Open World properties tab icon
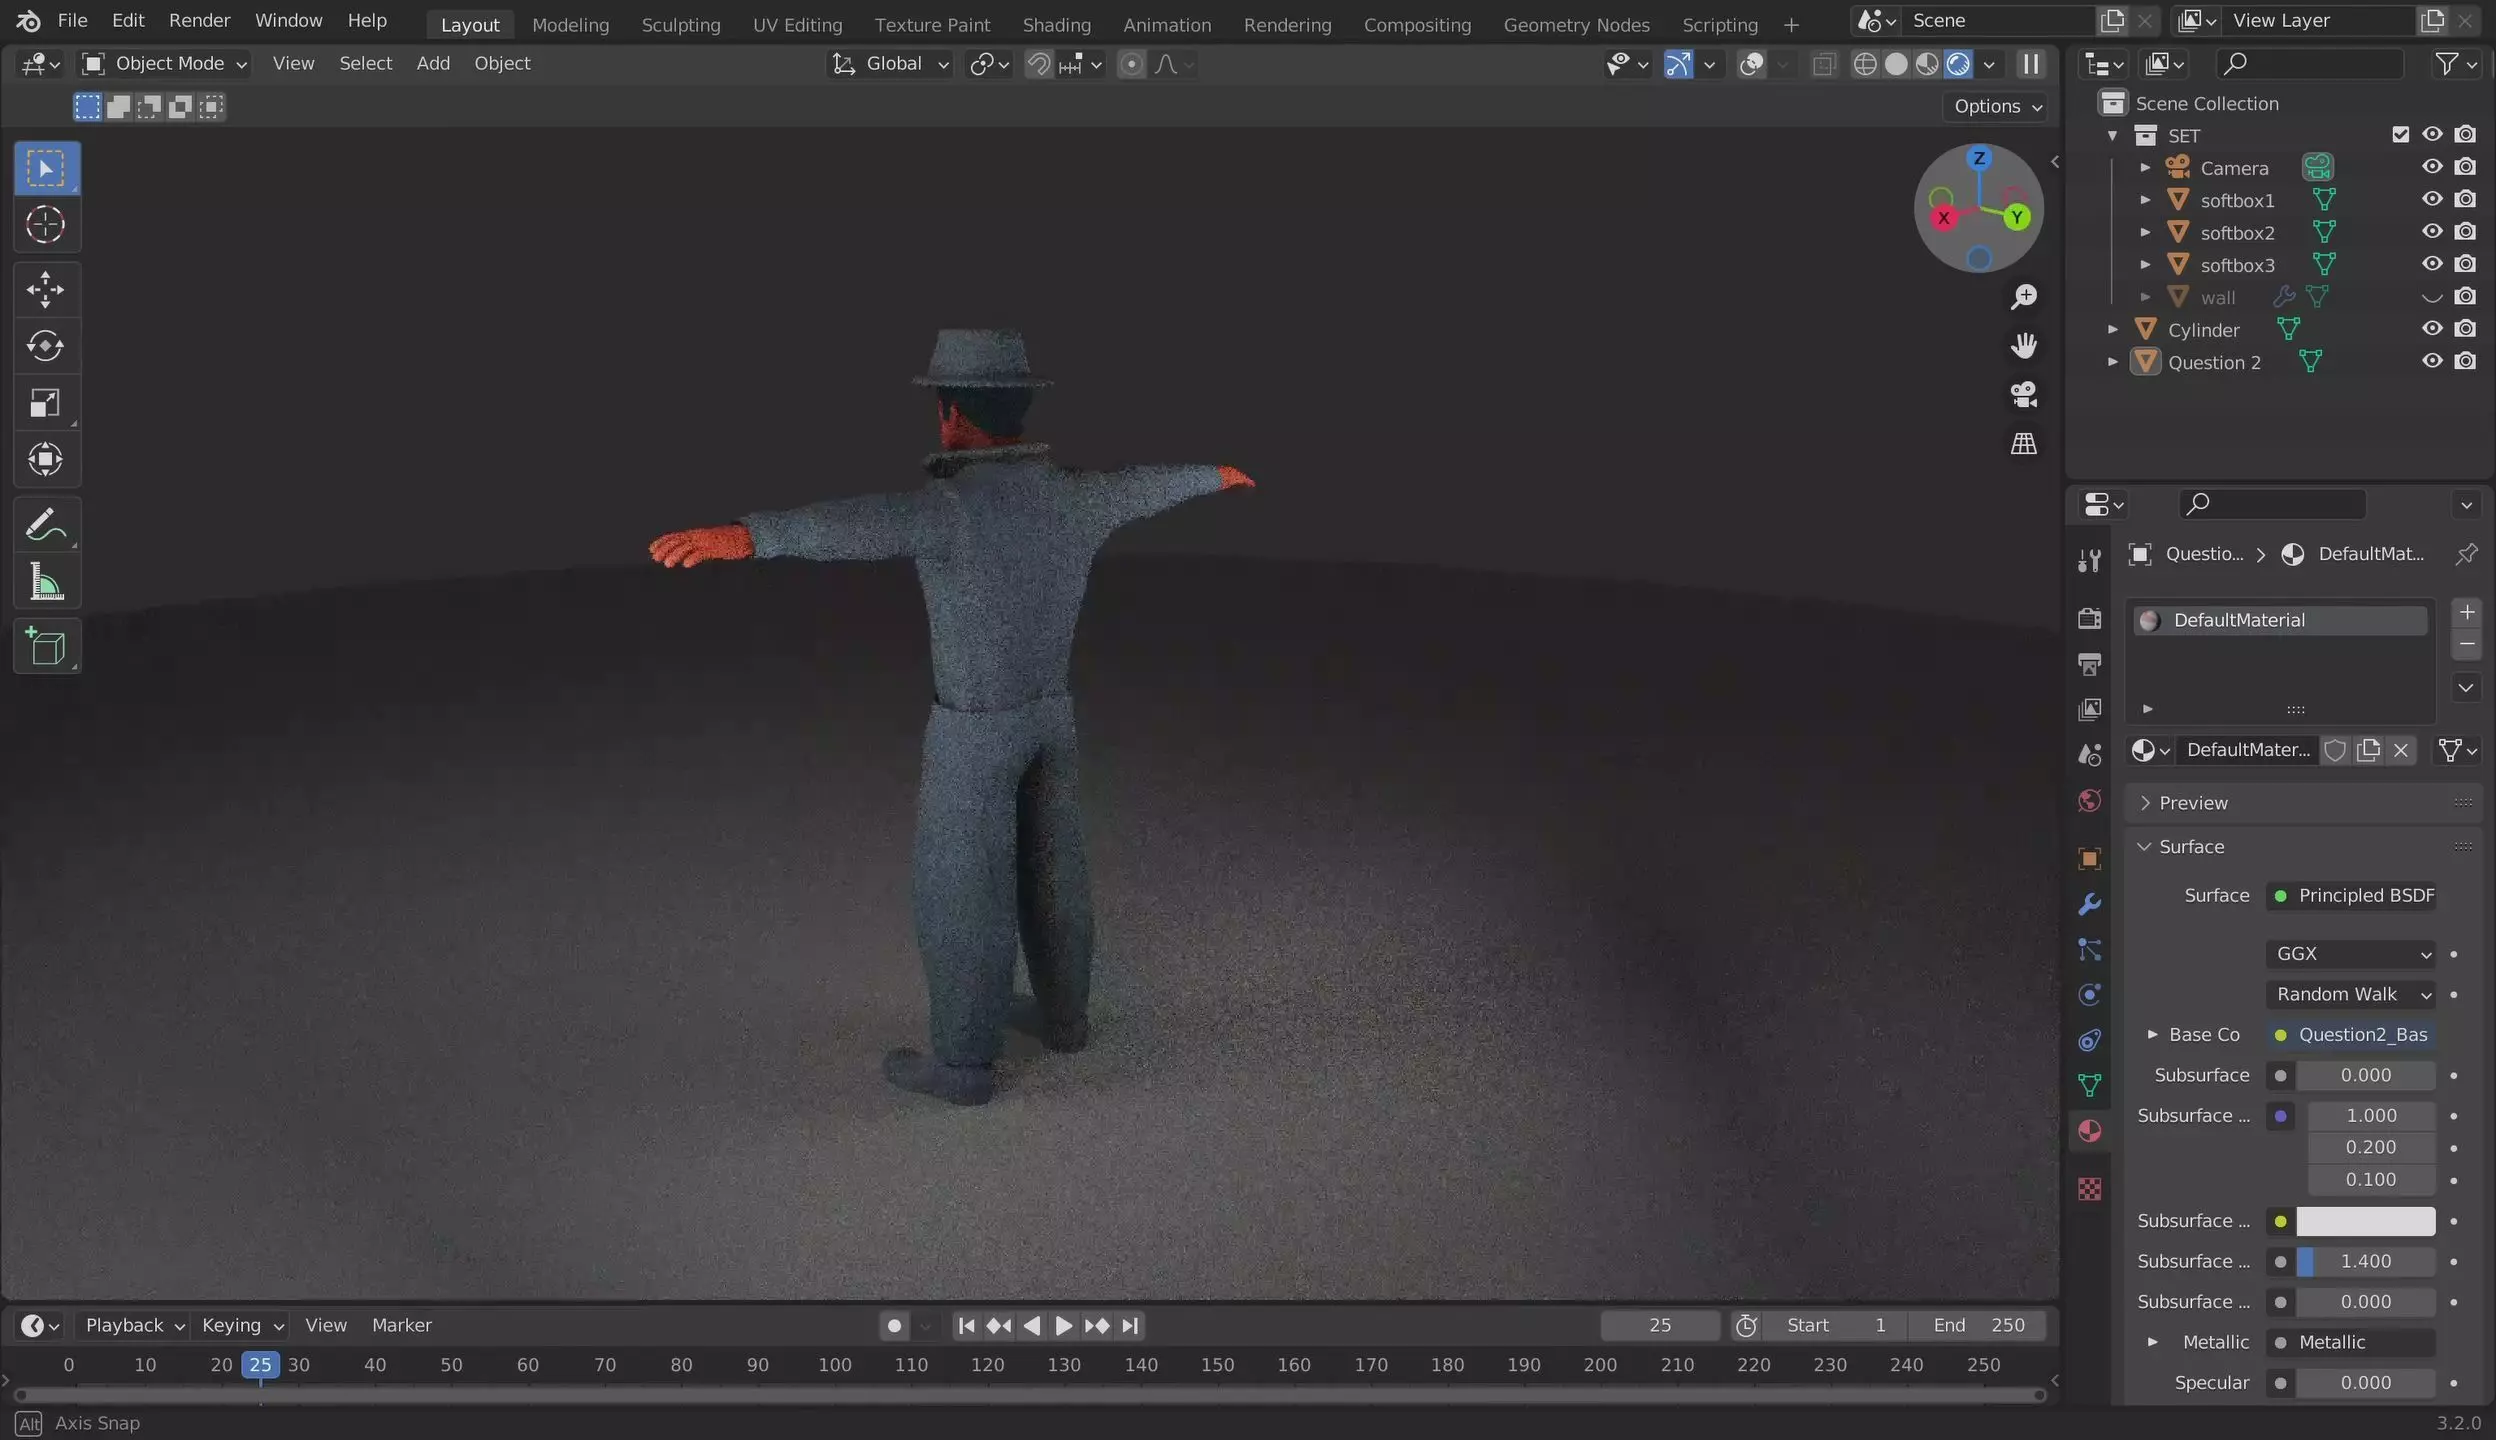This screenshot has width=2496, height=1440. (2089, 801)
